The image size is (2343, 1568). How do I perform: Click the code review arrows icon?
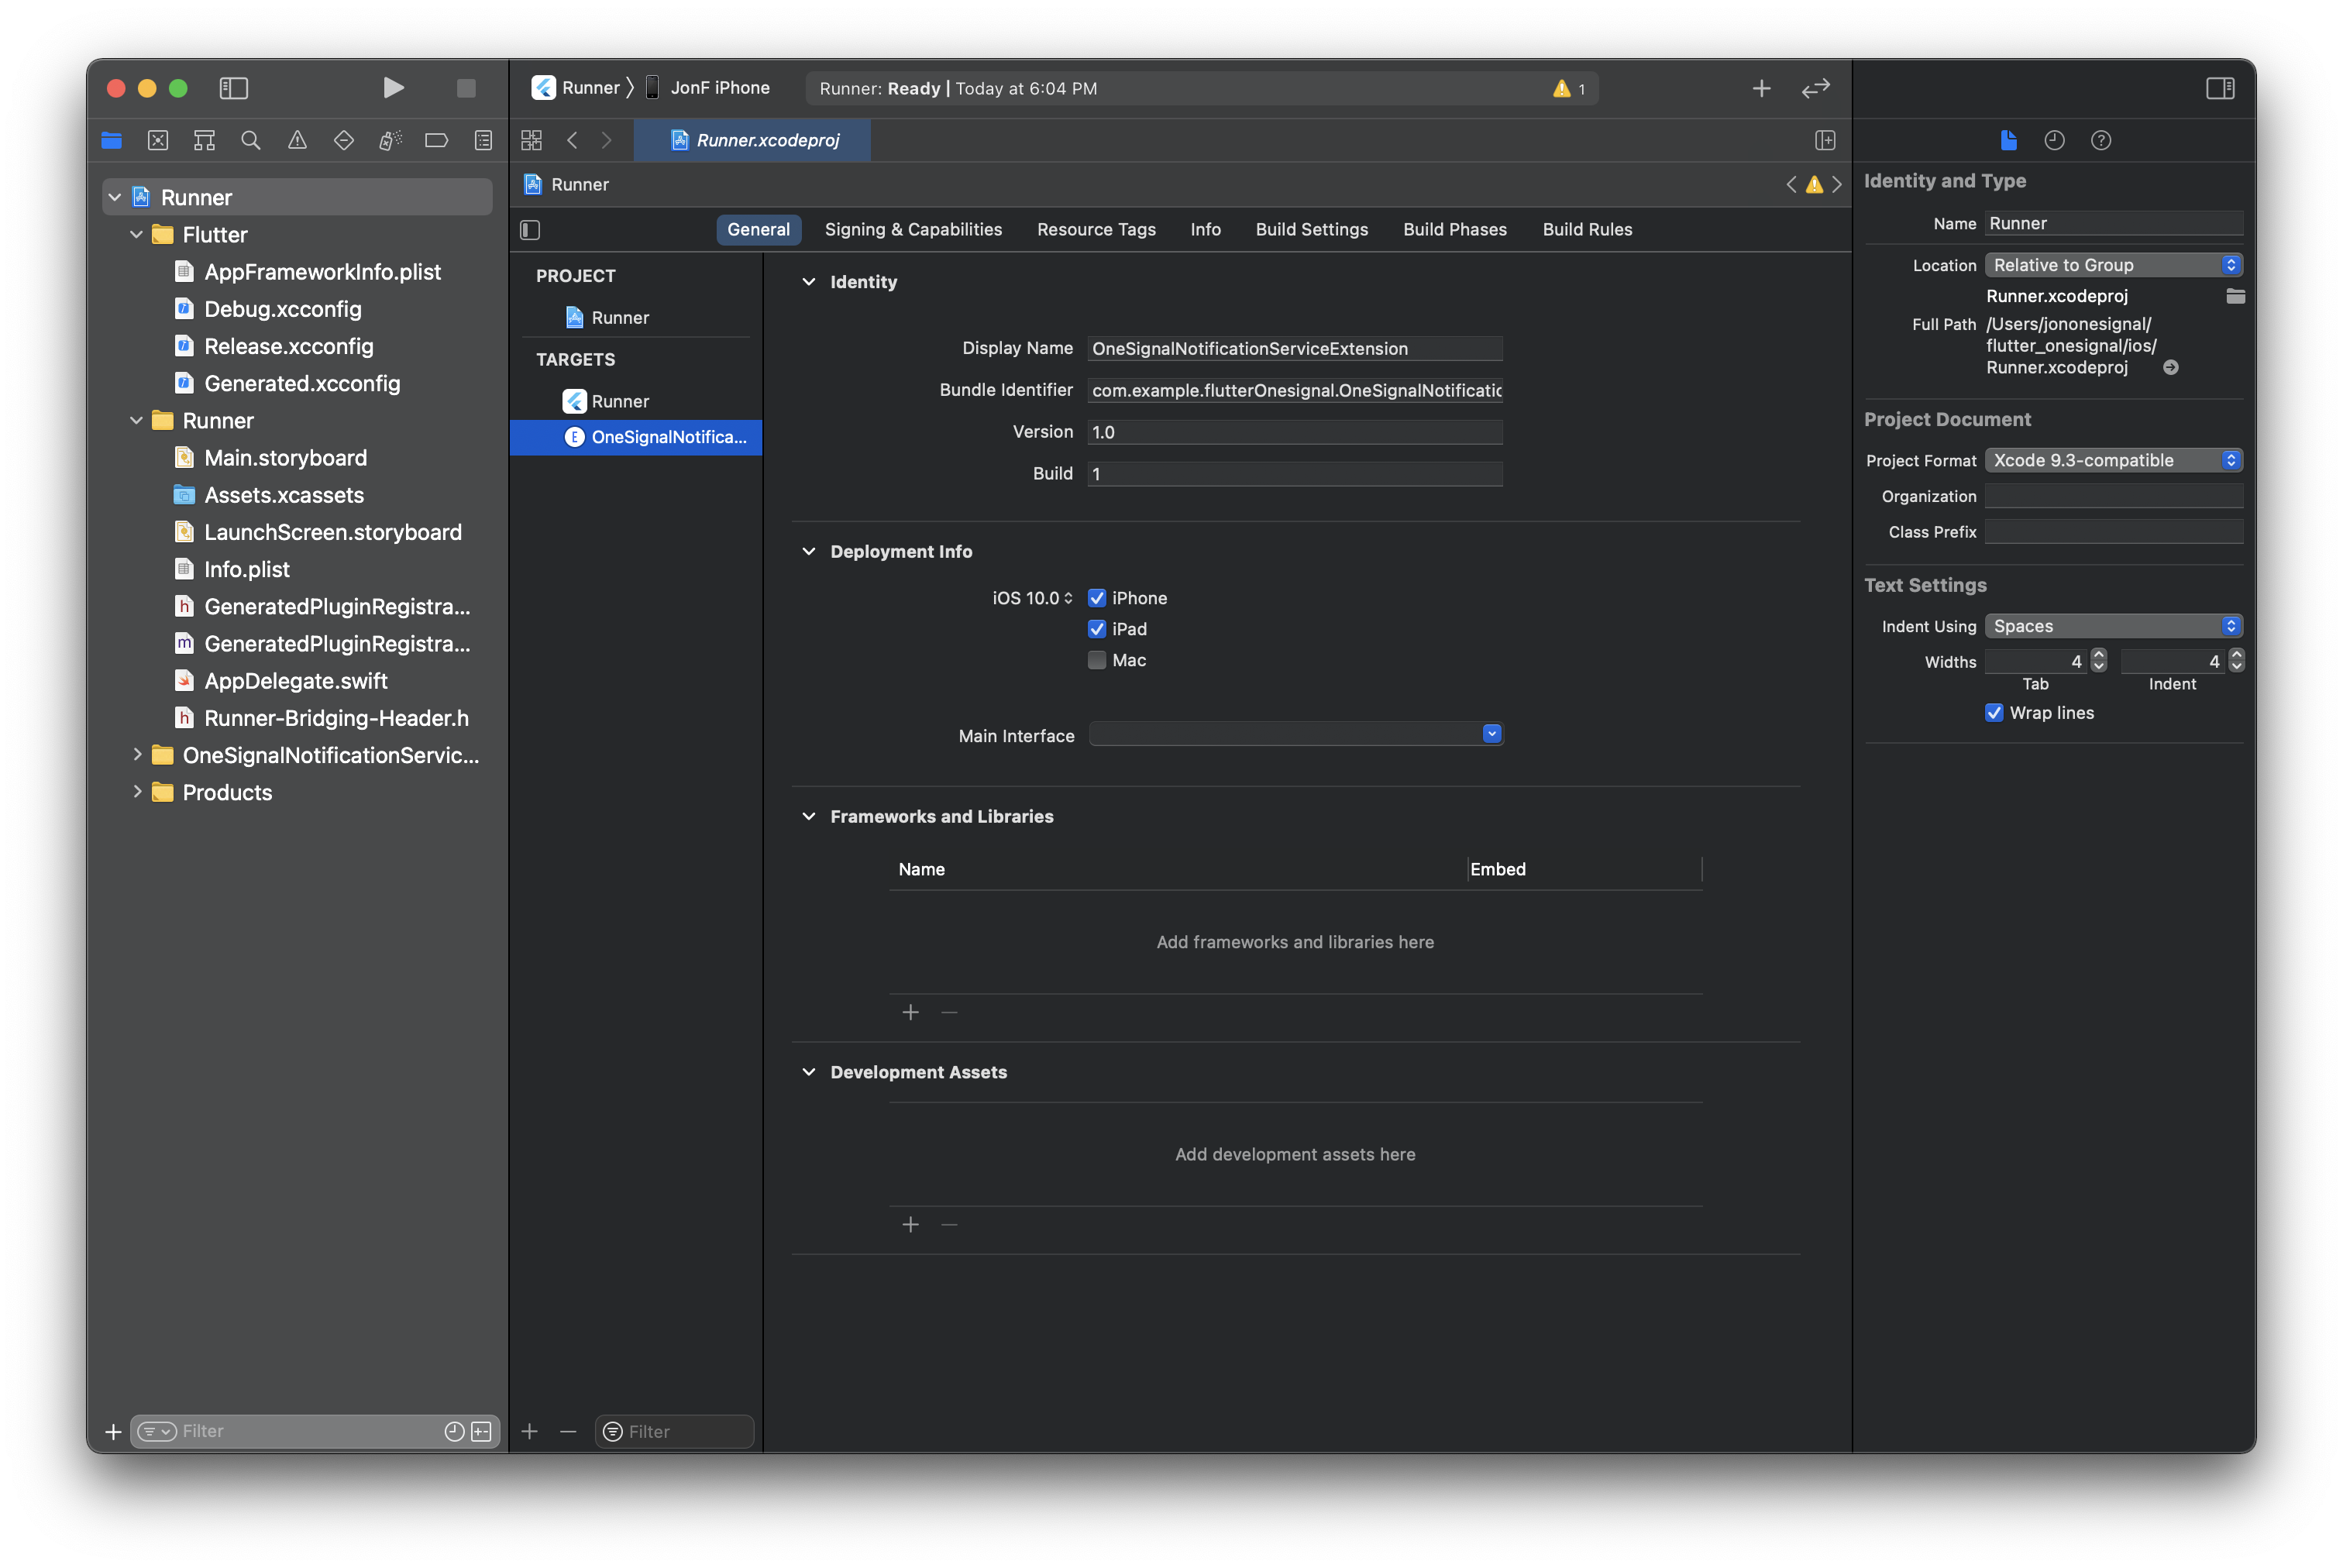[1816, 88]
